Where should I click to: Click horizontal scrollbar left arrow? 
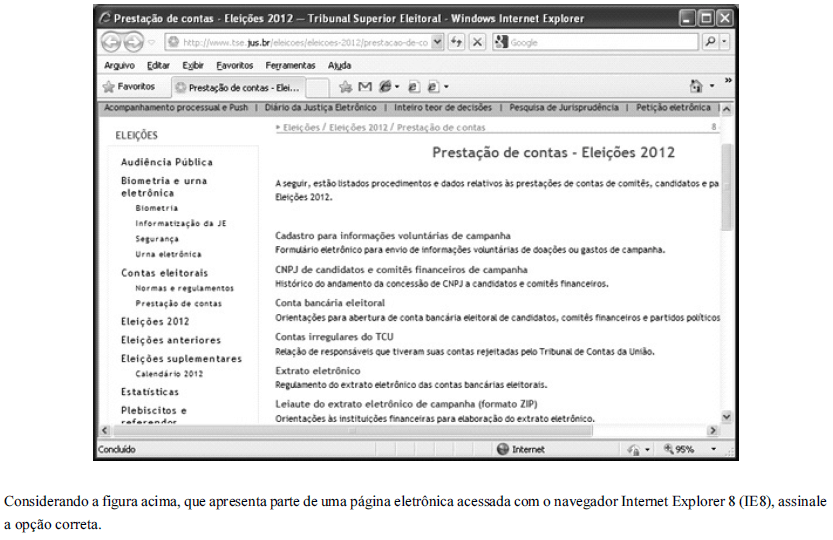pyautogui.click(x=105, y=431)
